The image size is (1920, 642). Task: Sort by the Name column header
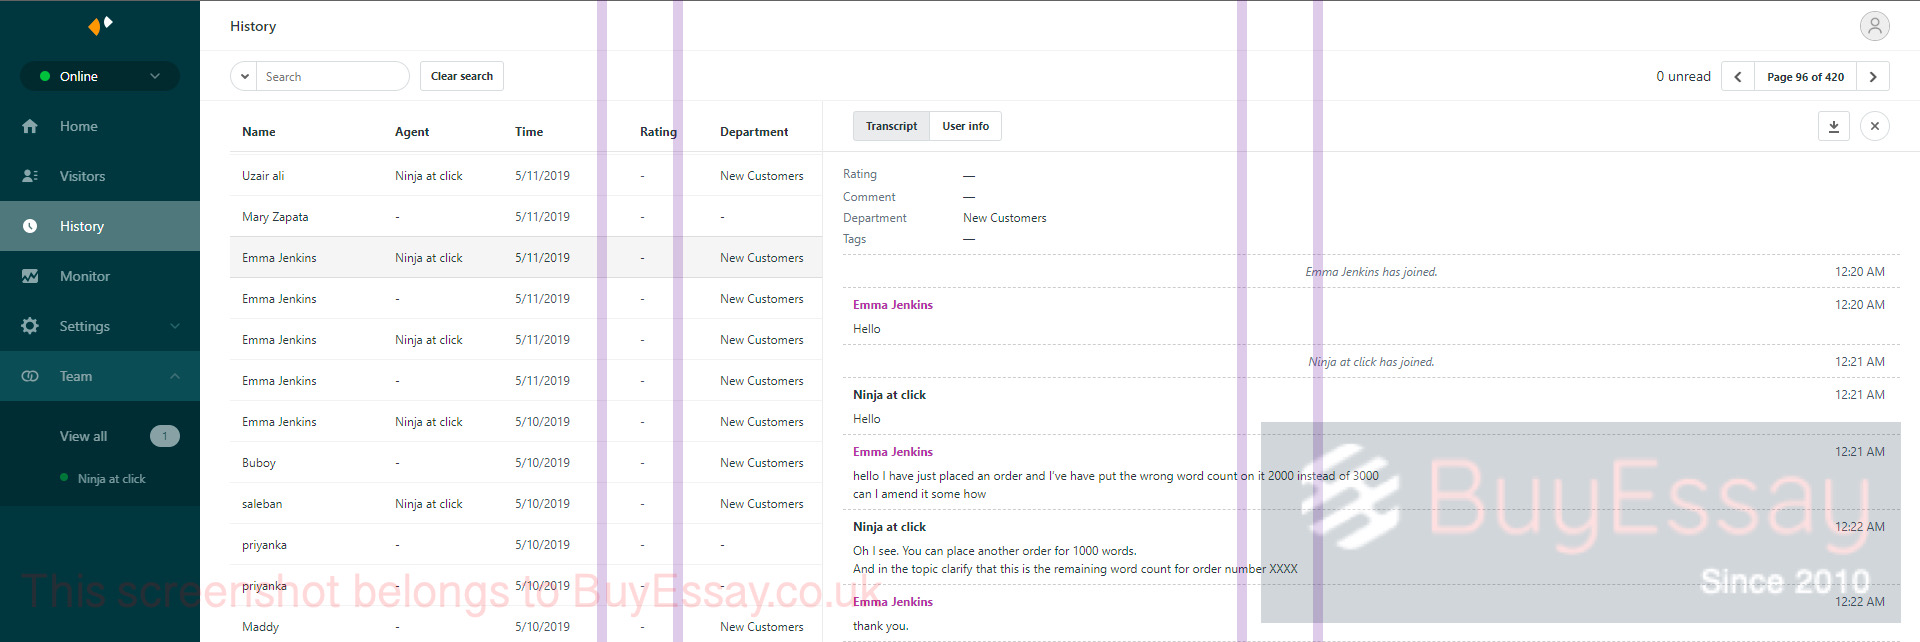point(258,132)
